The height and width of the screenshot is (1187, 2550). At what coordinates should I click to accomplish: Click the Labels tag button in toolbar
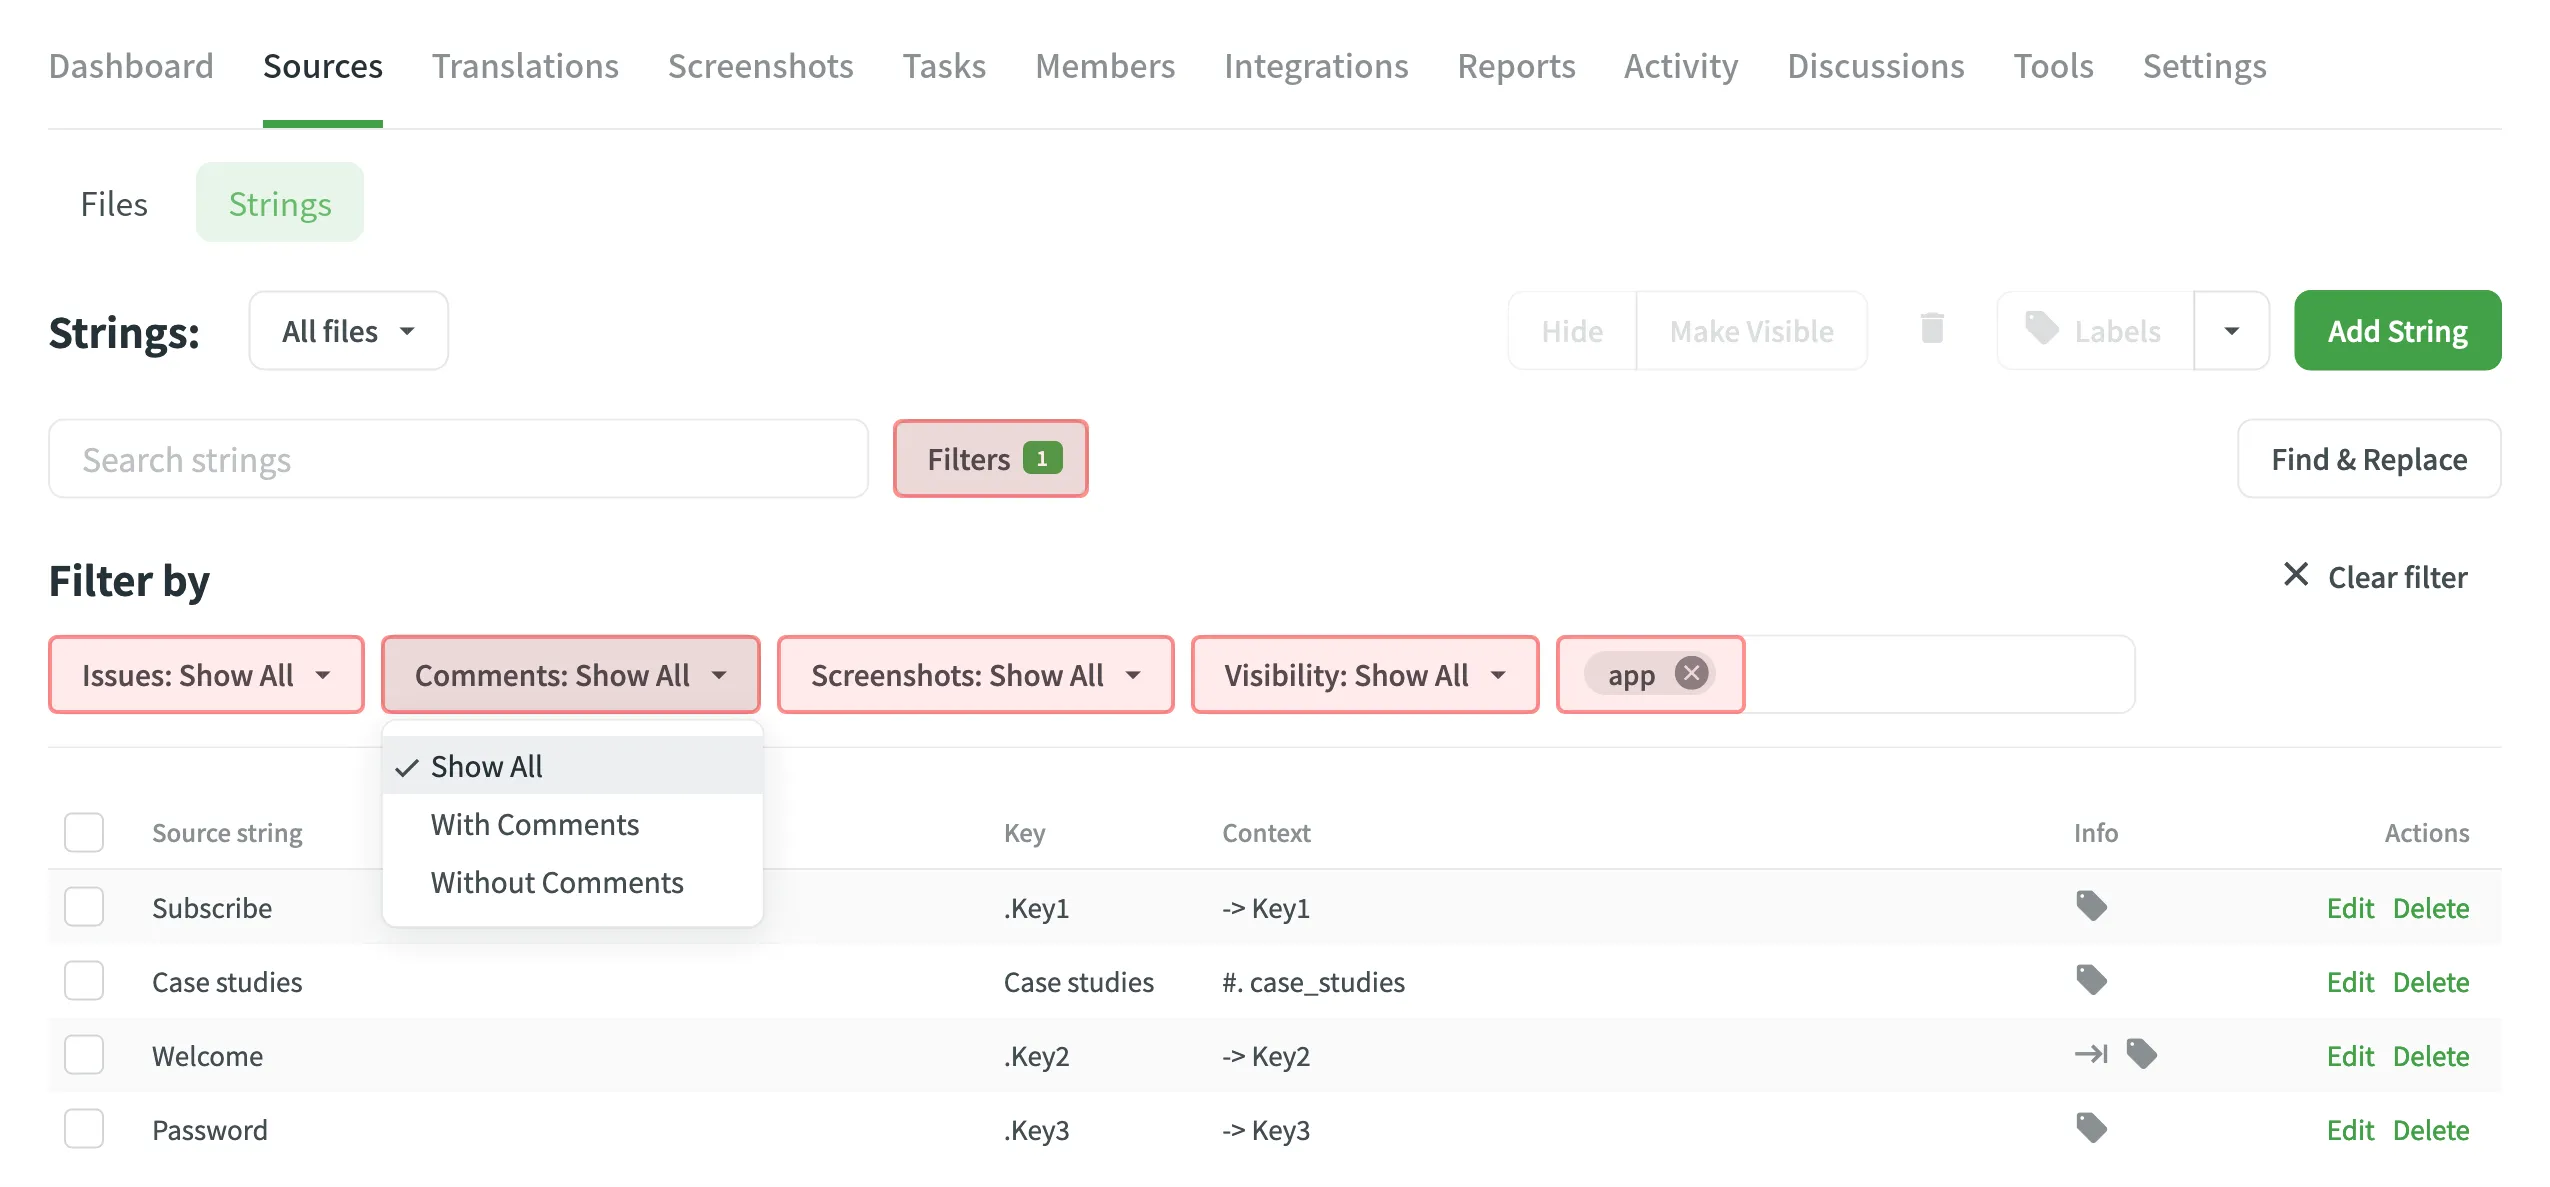pos(2094,331)
